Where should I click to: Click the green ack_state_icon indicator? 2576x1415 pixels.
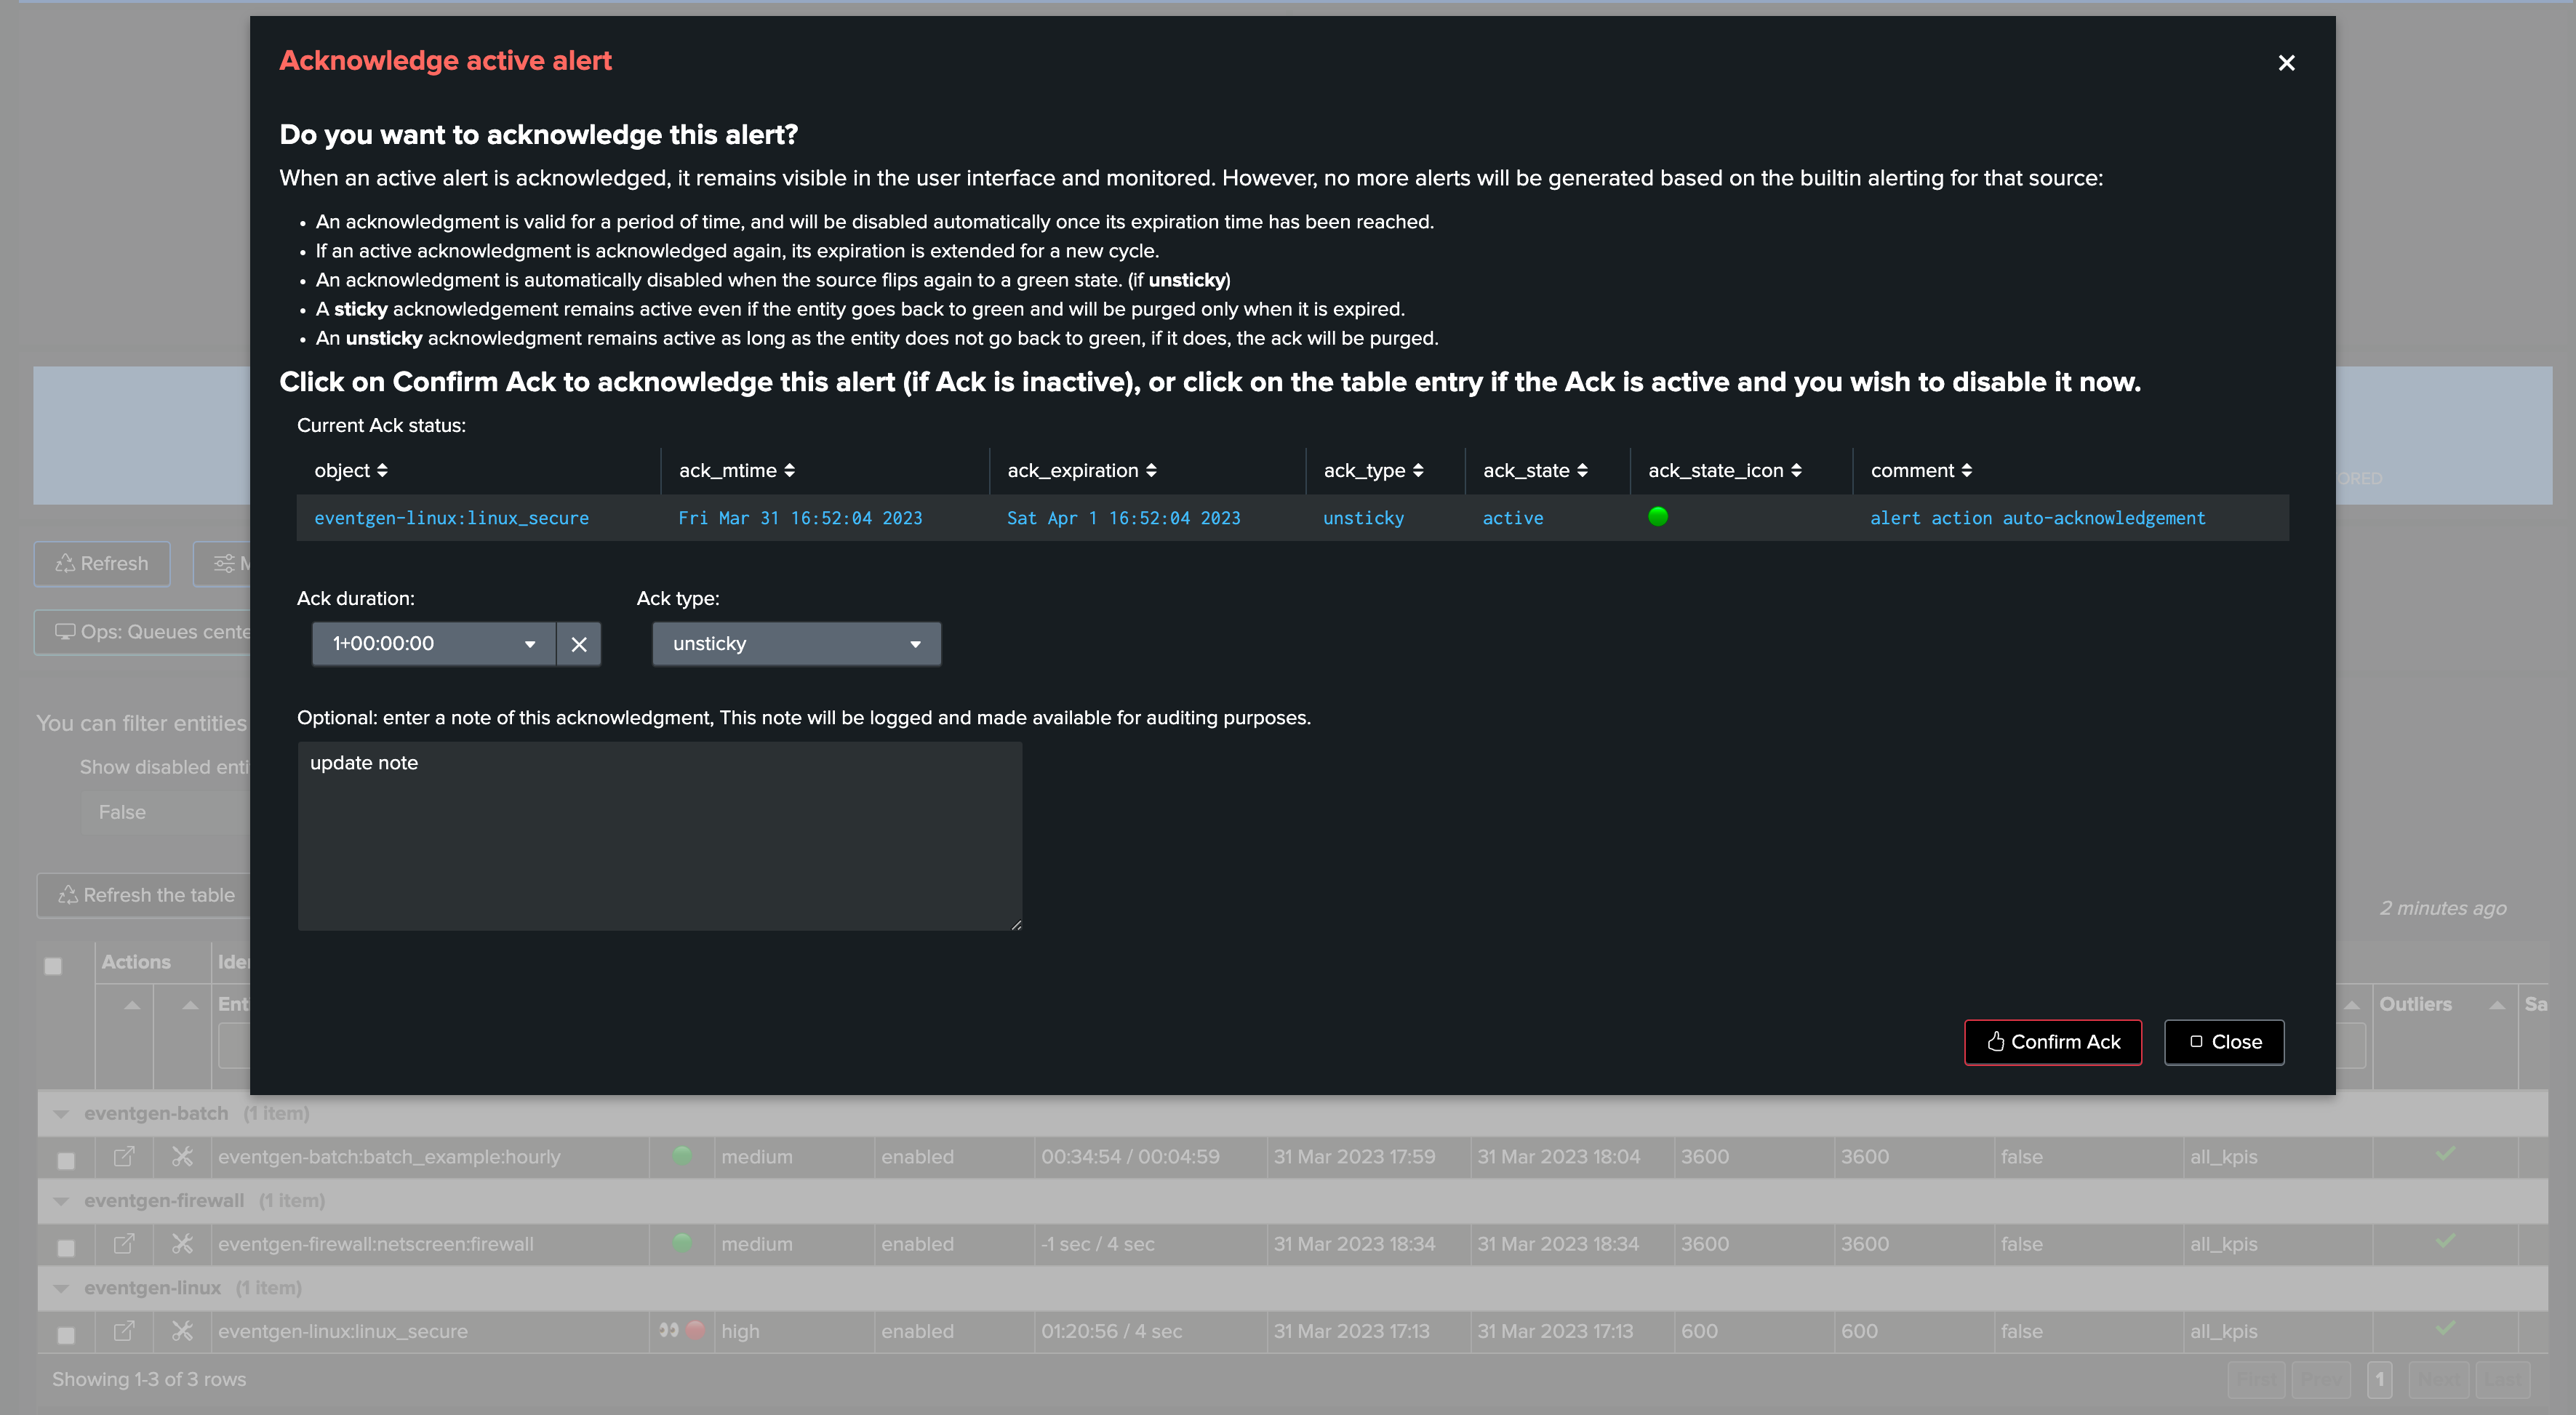1657,517
